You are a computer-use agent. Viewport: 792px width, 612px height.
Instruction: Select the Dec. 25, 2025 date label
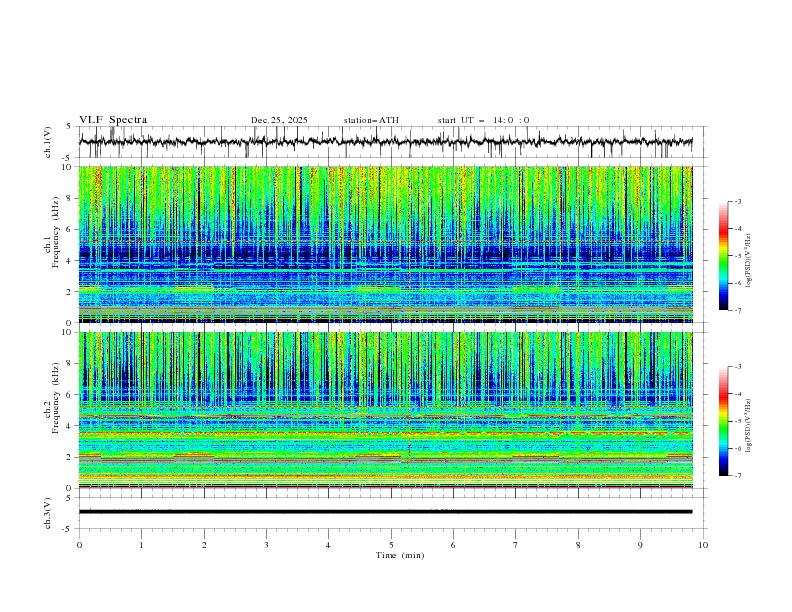click(279, 120)
